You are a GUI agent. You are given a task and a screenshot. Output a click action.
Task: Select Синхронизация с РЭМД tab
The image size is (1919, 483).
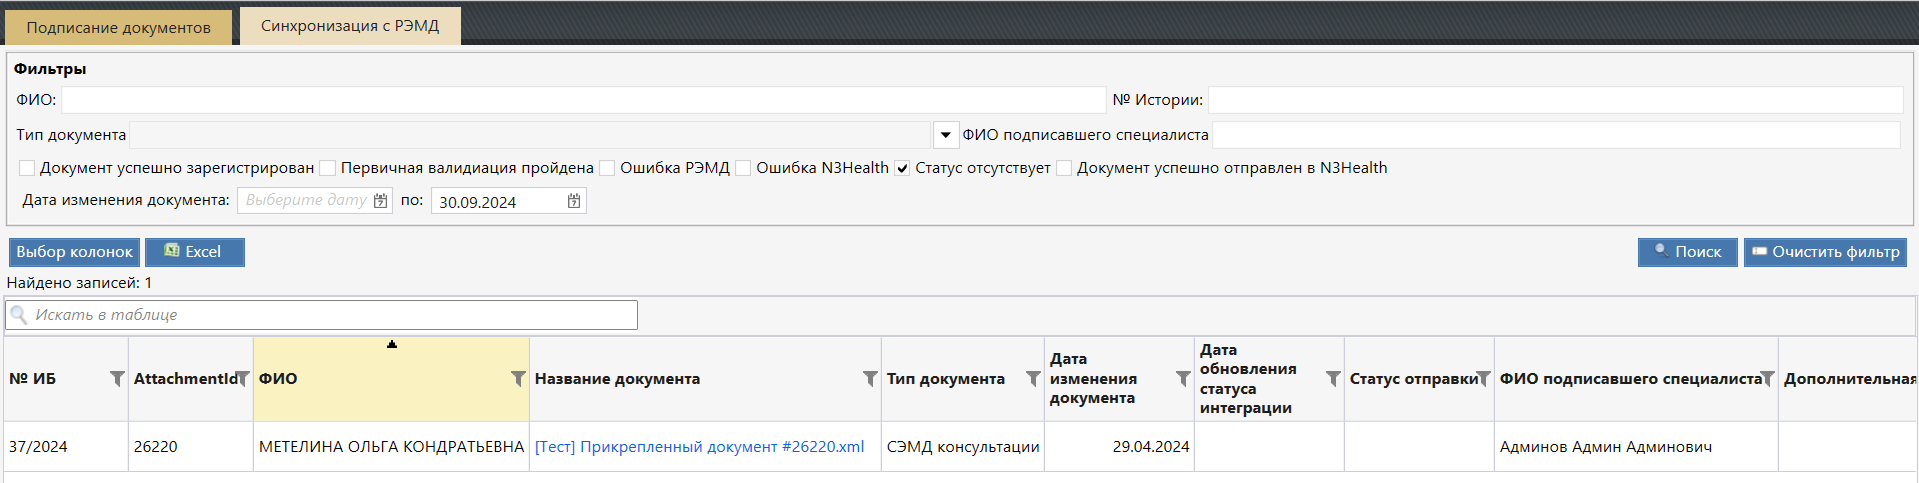[350, 26]
